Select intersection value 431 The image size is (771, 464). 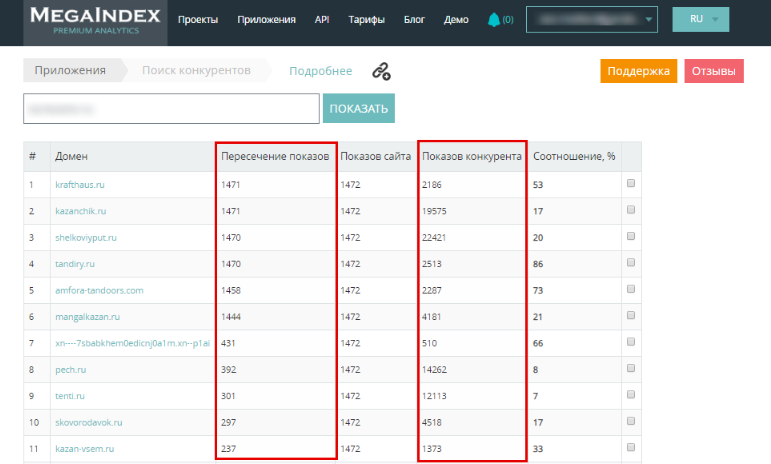[228, 343]
